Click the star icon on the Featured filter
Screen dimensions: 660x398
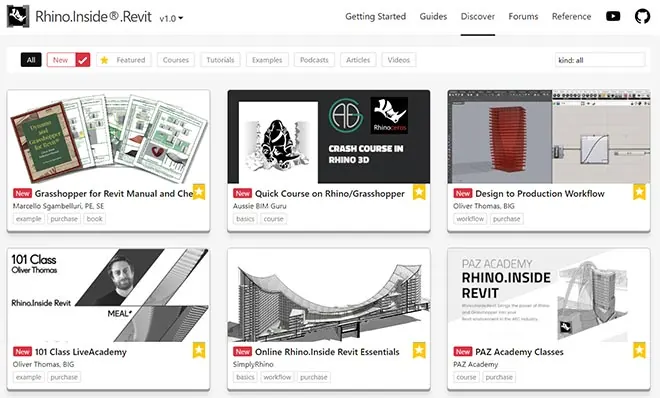[x=104, y=60]
